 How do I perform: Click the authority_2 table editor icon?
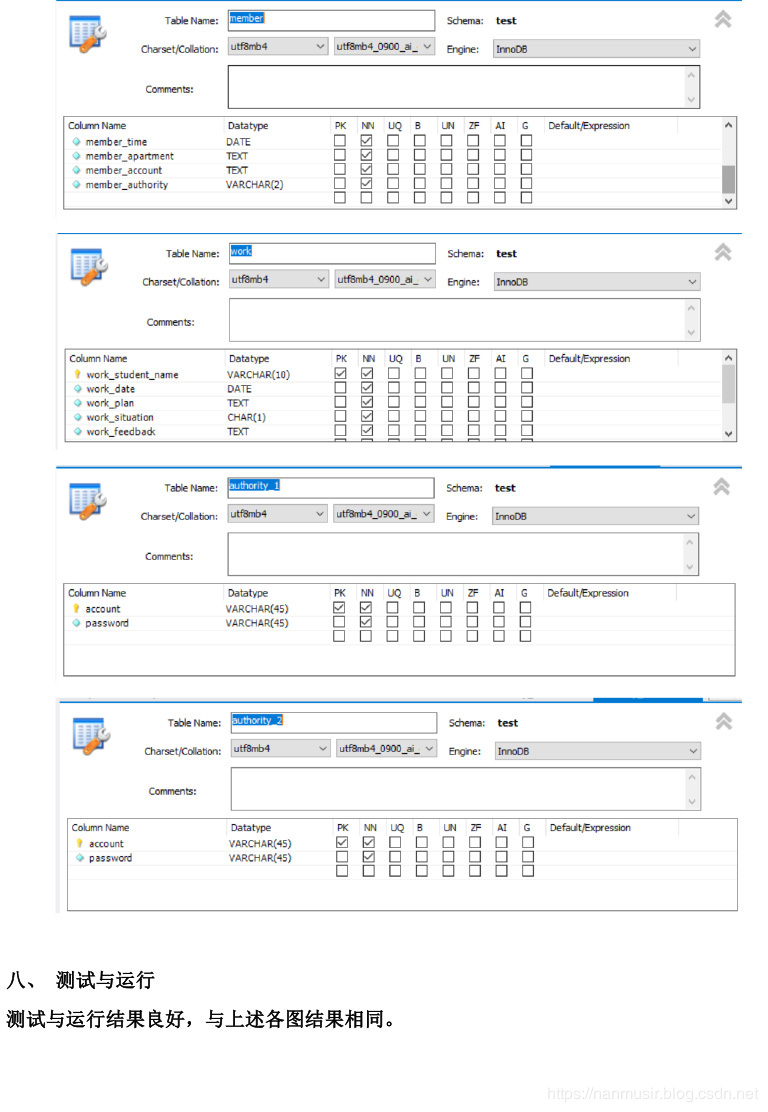tap(91, 735)
